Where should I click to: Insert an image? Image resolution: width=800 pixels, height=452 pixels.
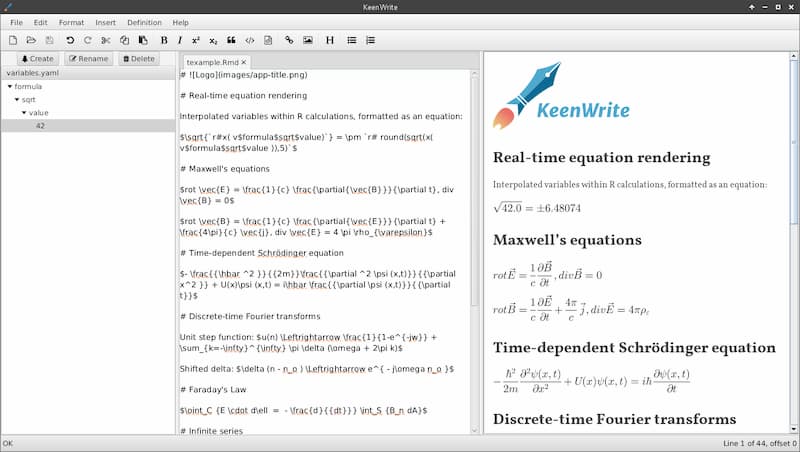point(308,40)
